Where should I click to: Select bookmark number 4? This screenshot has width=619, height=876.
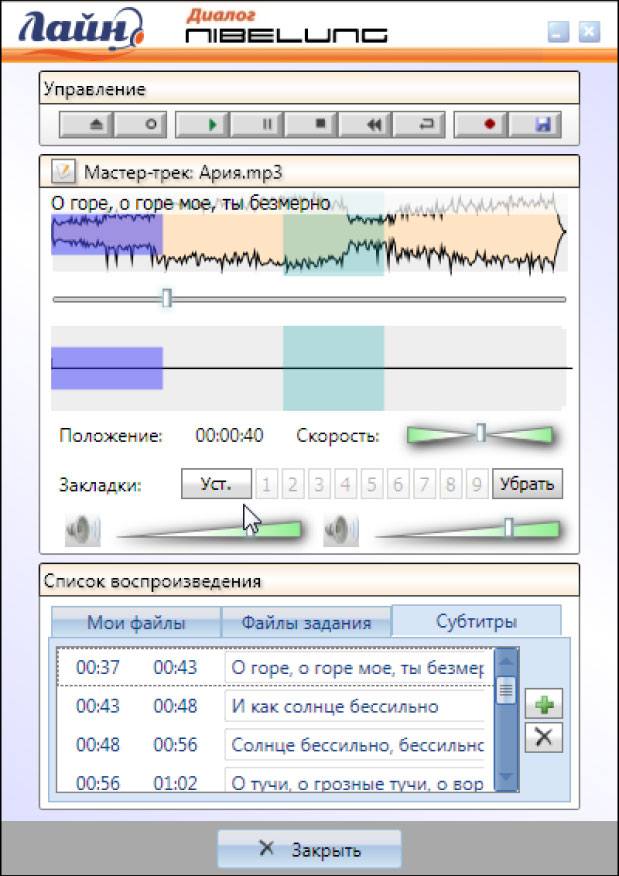pos(346,484)
